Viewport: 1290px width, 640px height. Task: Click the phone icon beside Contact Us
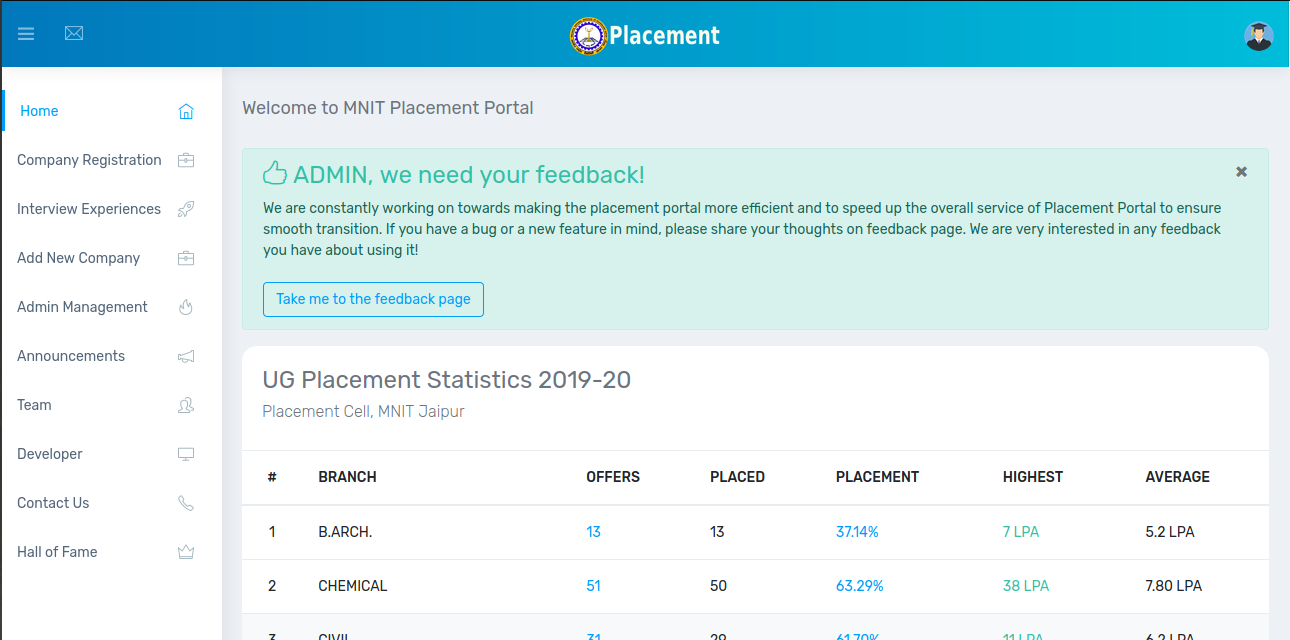pyautogui.click(x=186, y=503)
